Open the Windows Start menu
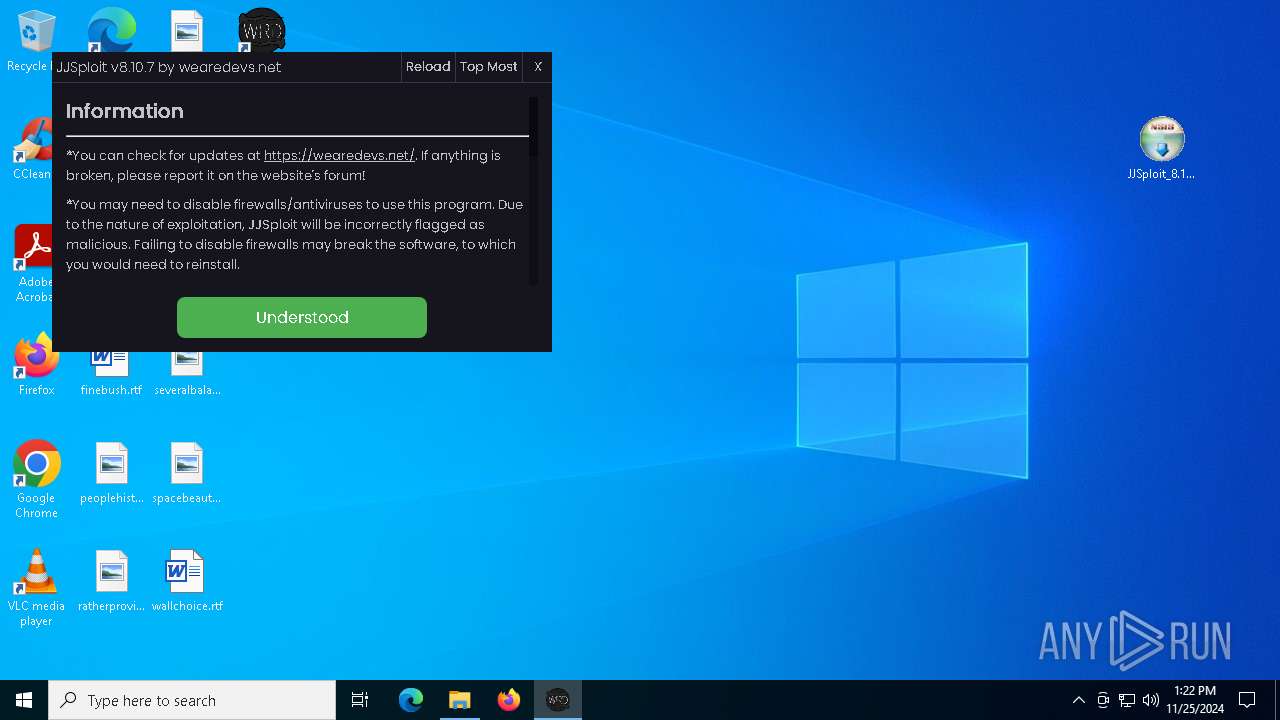 coord(24,700)
